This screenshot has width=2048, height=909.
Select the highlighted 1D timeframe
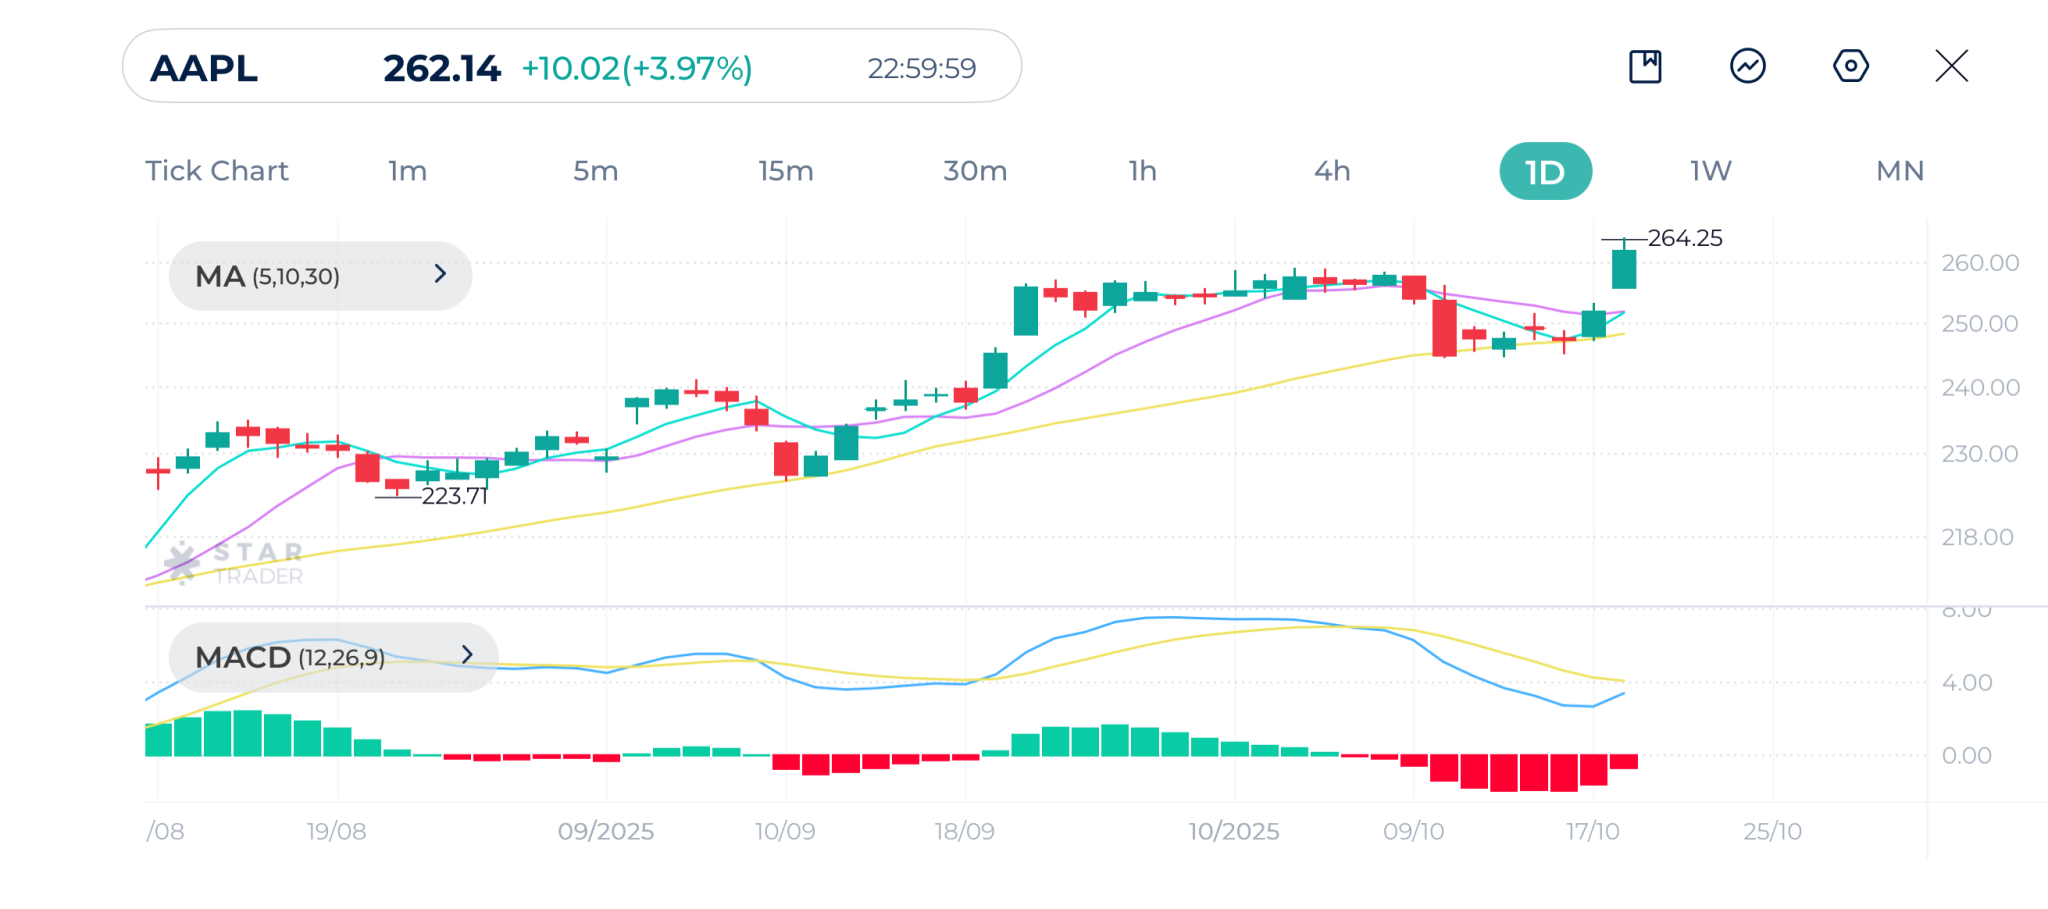point(1545,172)
